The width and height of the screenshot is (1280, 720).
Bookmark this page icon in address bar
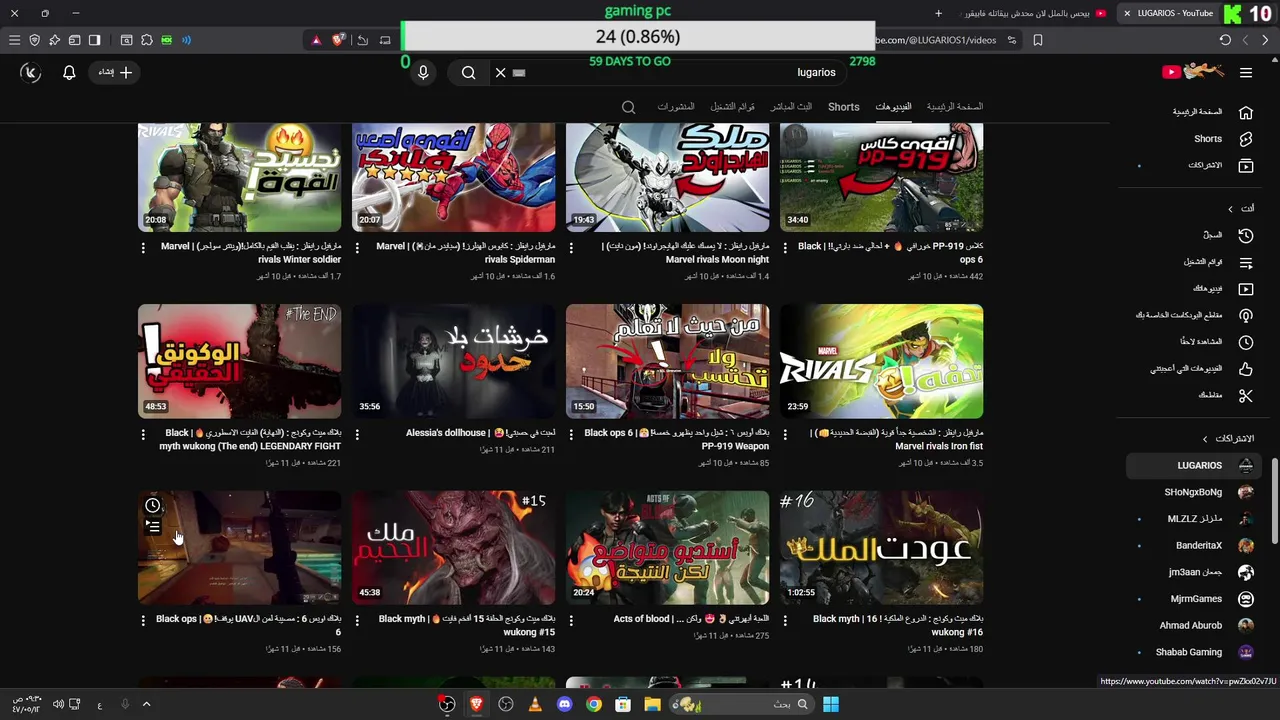[x=1038, y=40]
